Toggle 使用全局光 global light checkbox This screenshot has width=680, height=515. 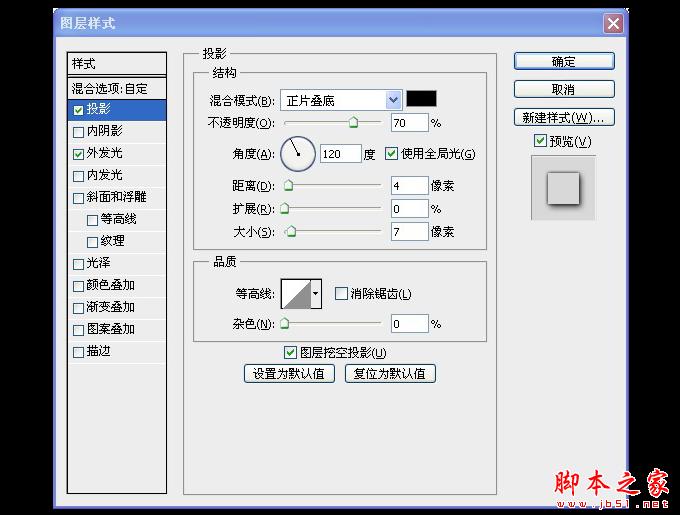pos(391,153)
